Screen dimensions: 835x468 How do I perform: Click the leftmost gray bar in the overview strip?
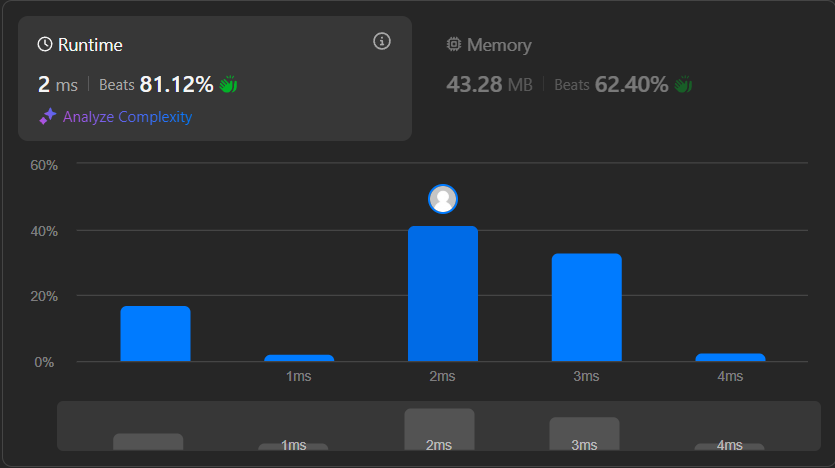pyautogui.click(x=148, y=441)
